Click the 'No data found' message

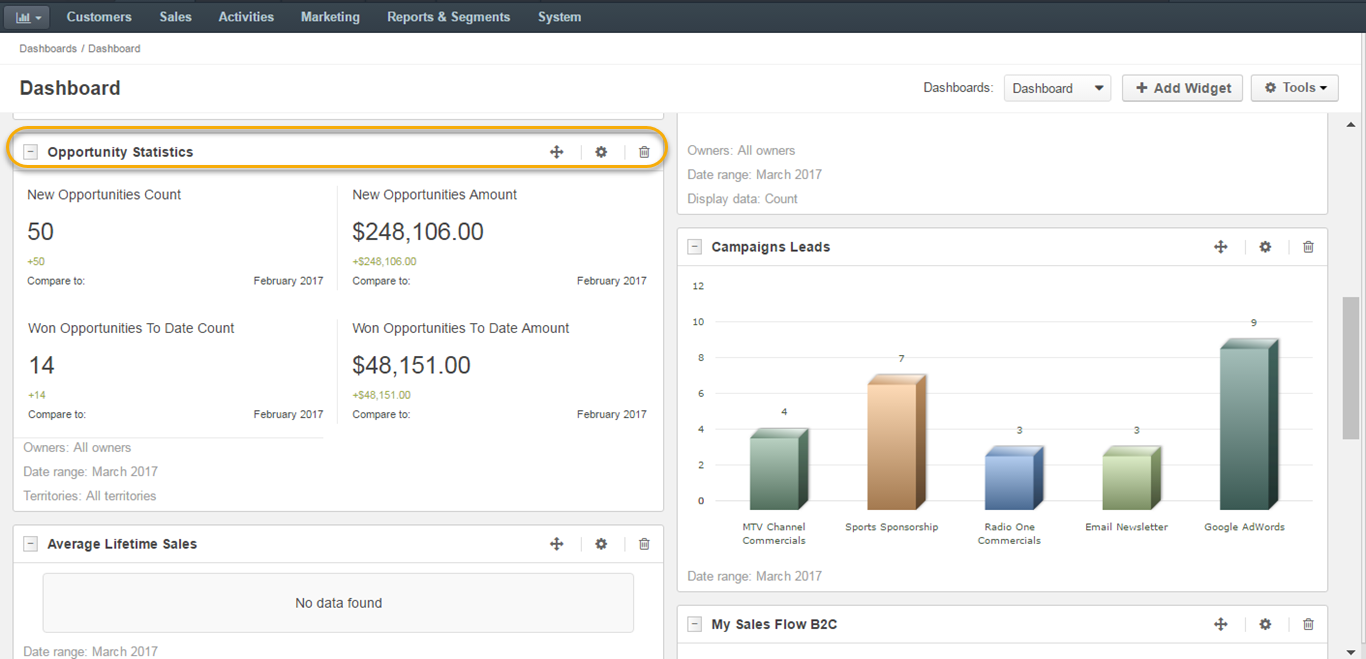(338, 603)
